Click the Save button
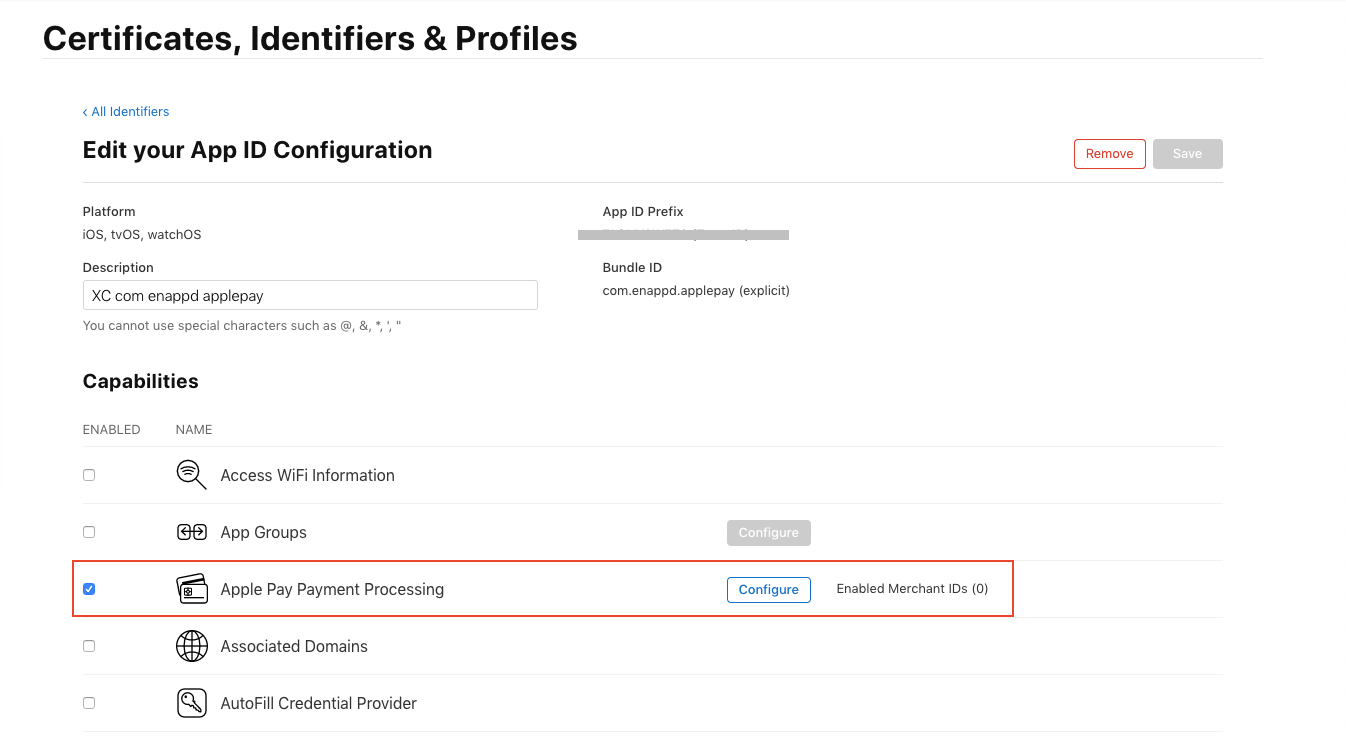Viewport: 1346px width, 737px height. tap(1187, 153)
